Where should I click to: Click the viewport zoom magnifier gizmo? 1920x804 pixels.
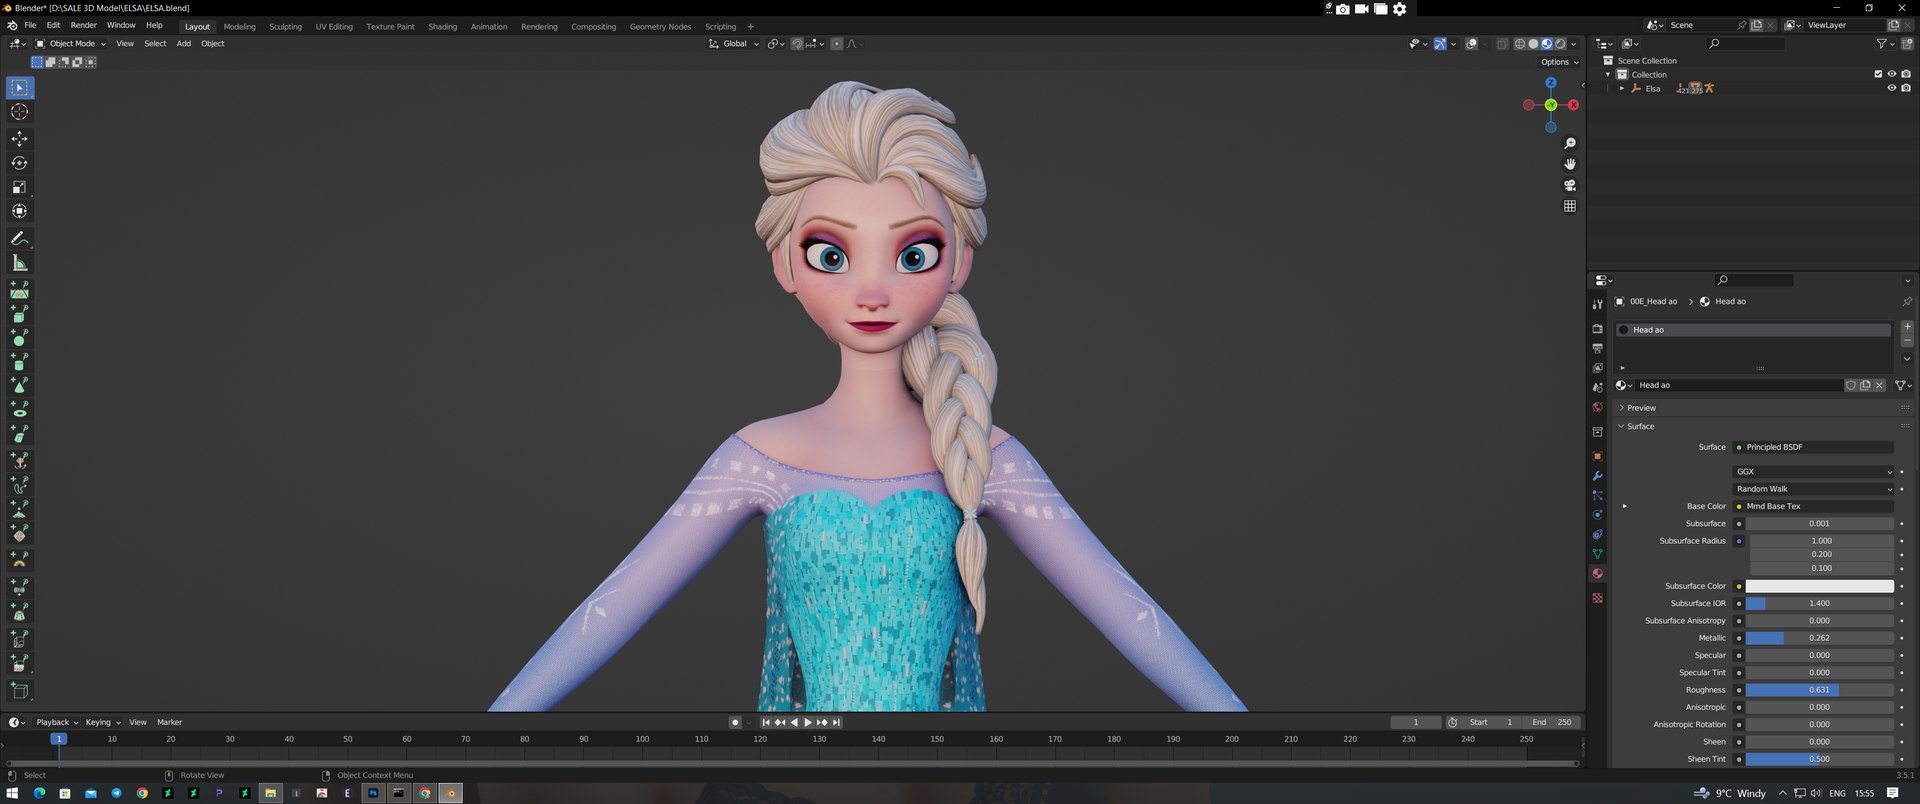click(1570, 144)
